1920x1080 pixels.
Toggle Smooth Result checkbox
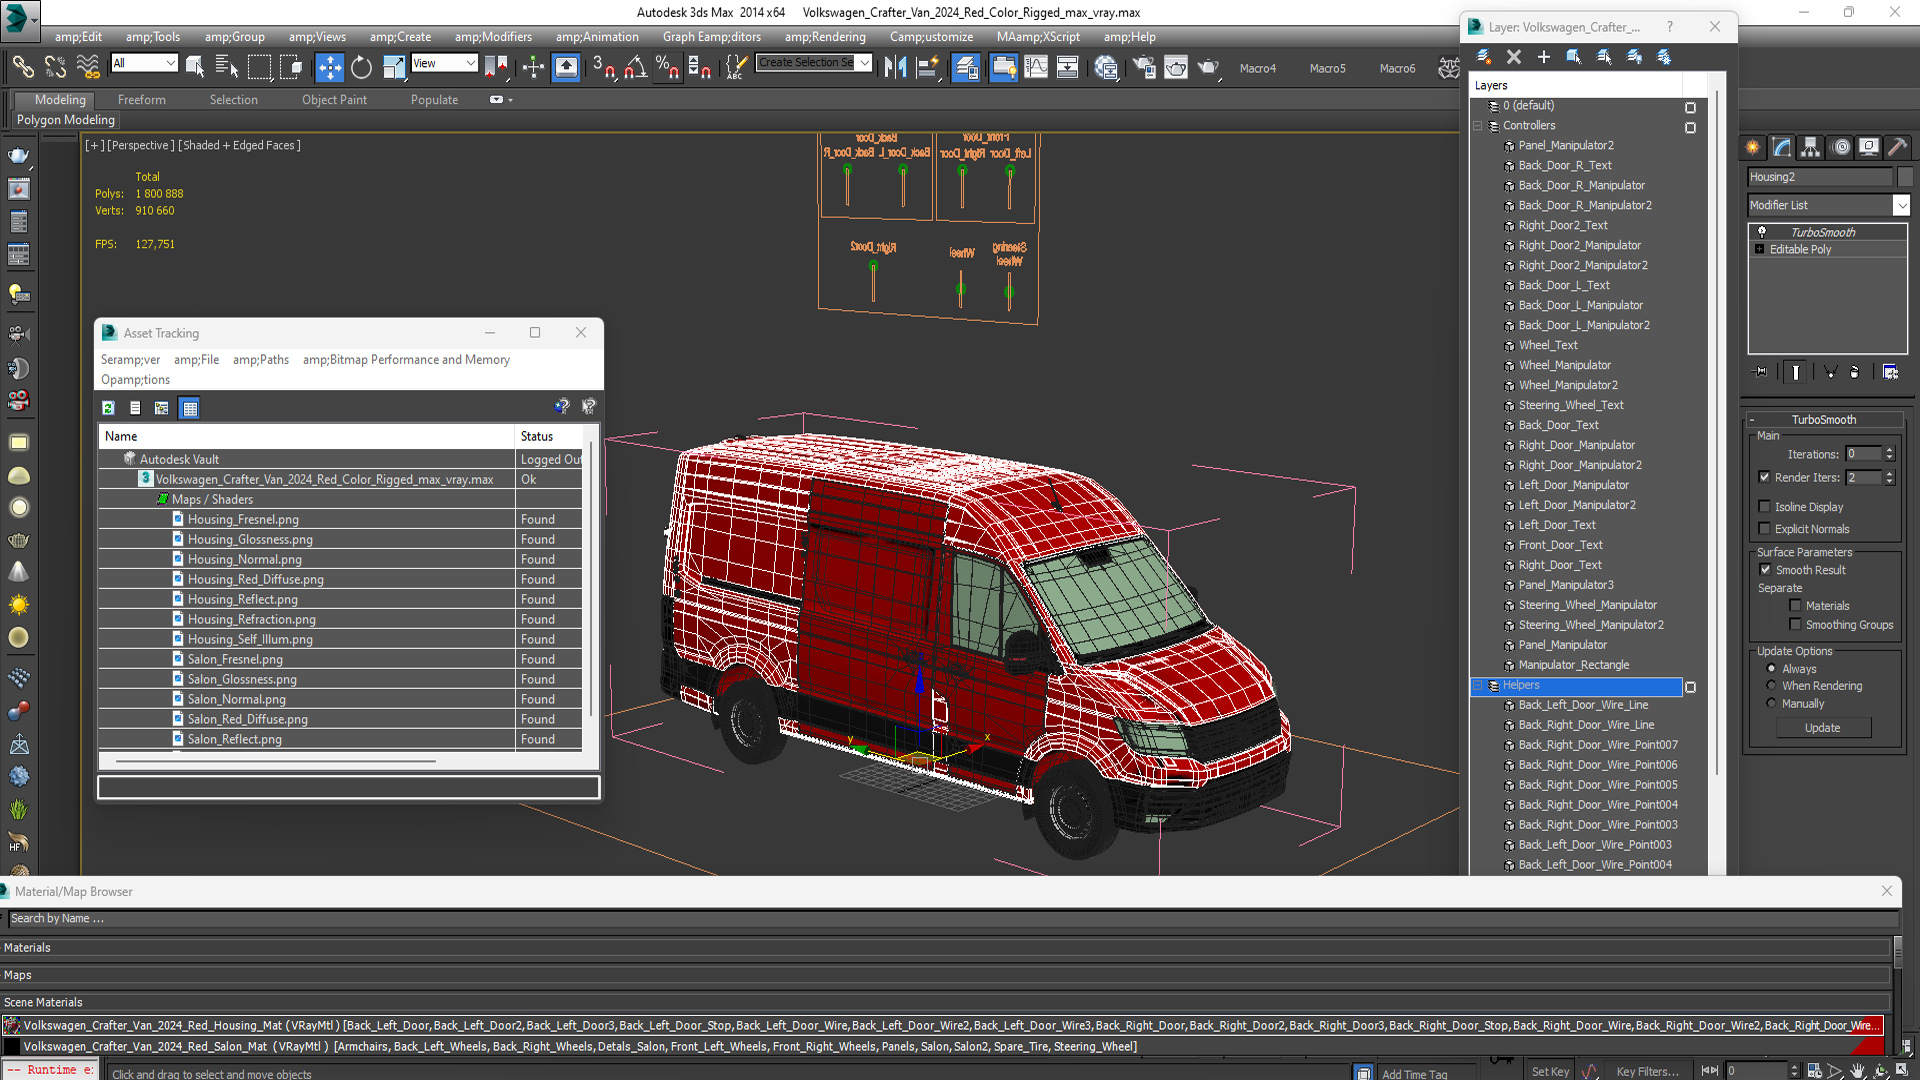point(1765,570)
